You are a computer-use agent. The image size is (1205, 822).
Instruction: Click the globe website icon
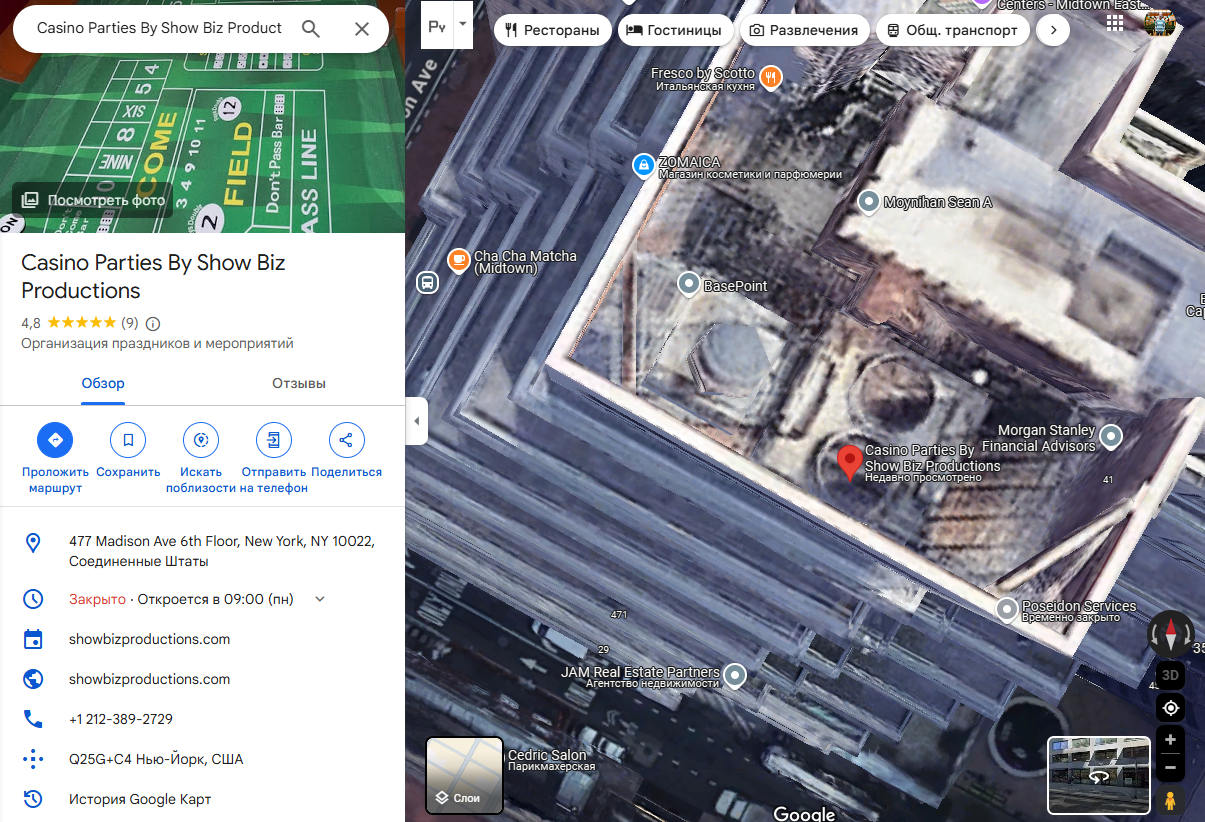tap(33, 679)
